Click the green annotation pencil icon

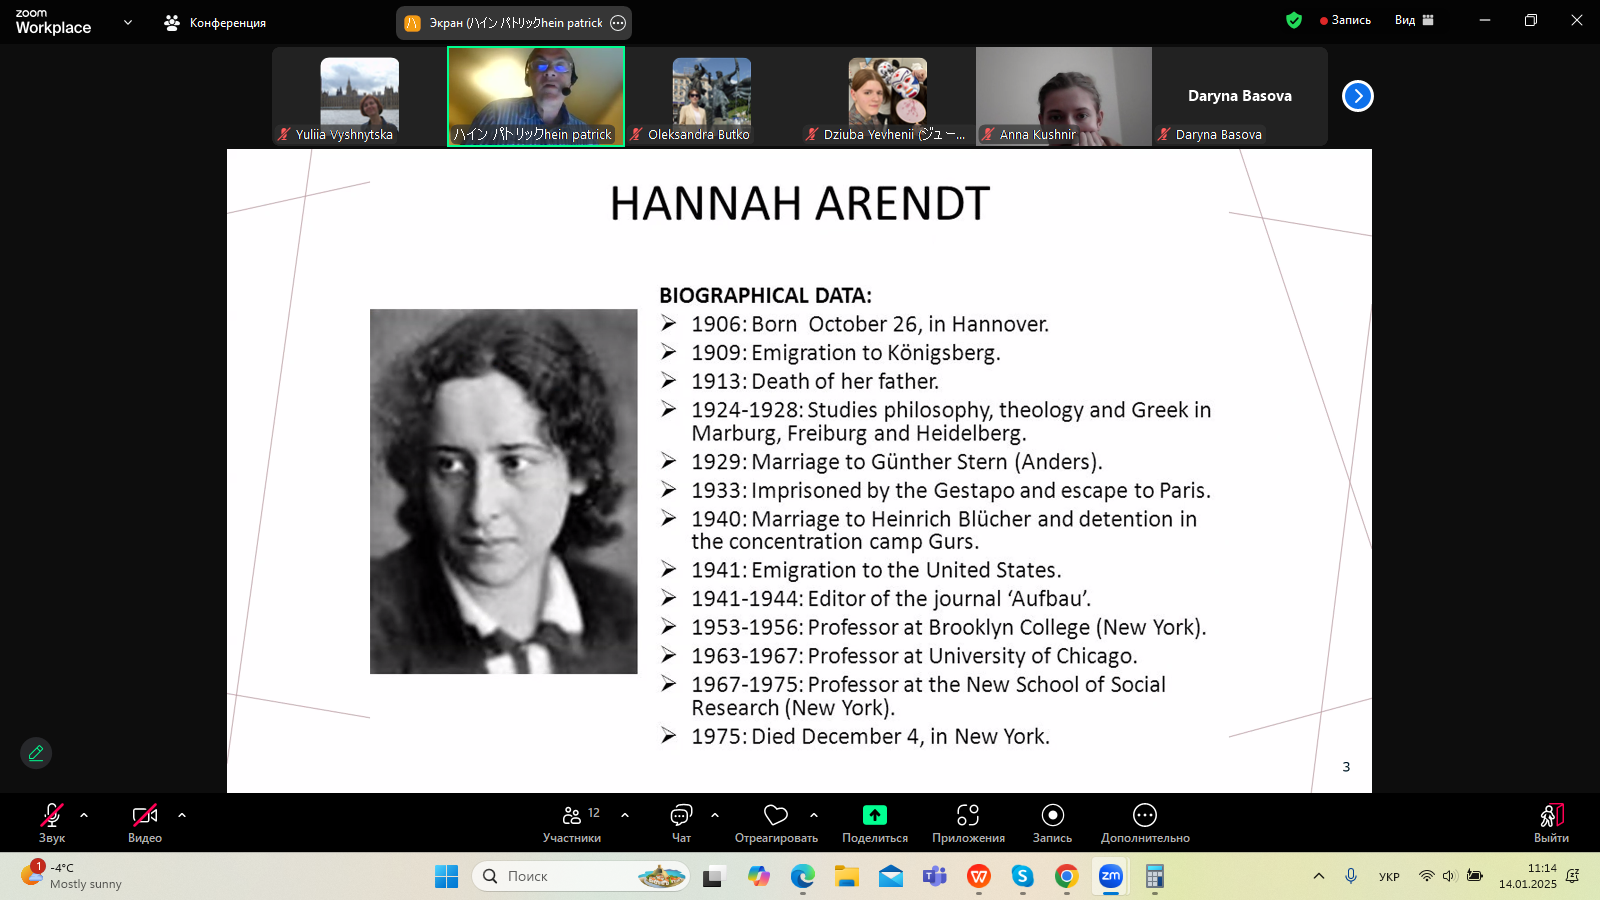click(36, 753)
